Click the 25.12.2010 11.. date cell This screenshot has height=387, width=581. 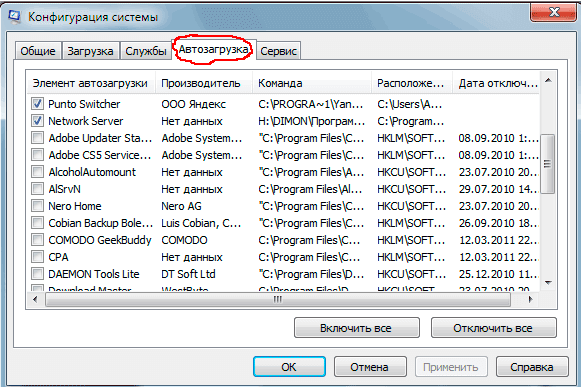tap(499, 274)
